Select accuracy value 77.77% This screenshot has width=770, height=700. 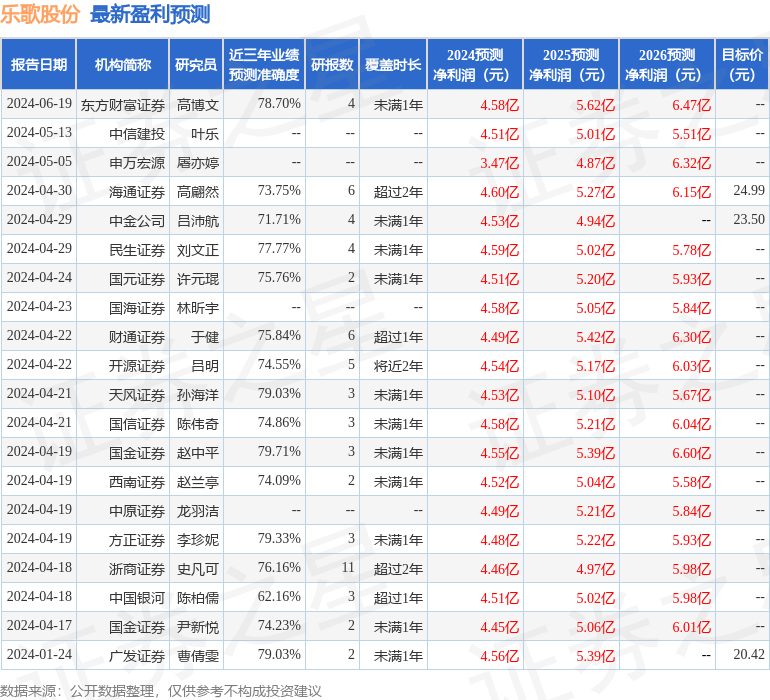(x=279, y=249)
